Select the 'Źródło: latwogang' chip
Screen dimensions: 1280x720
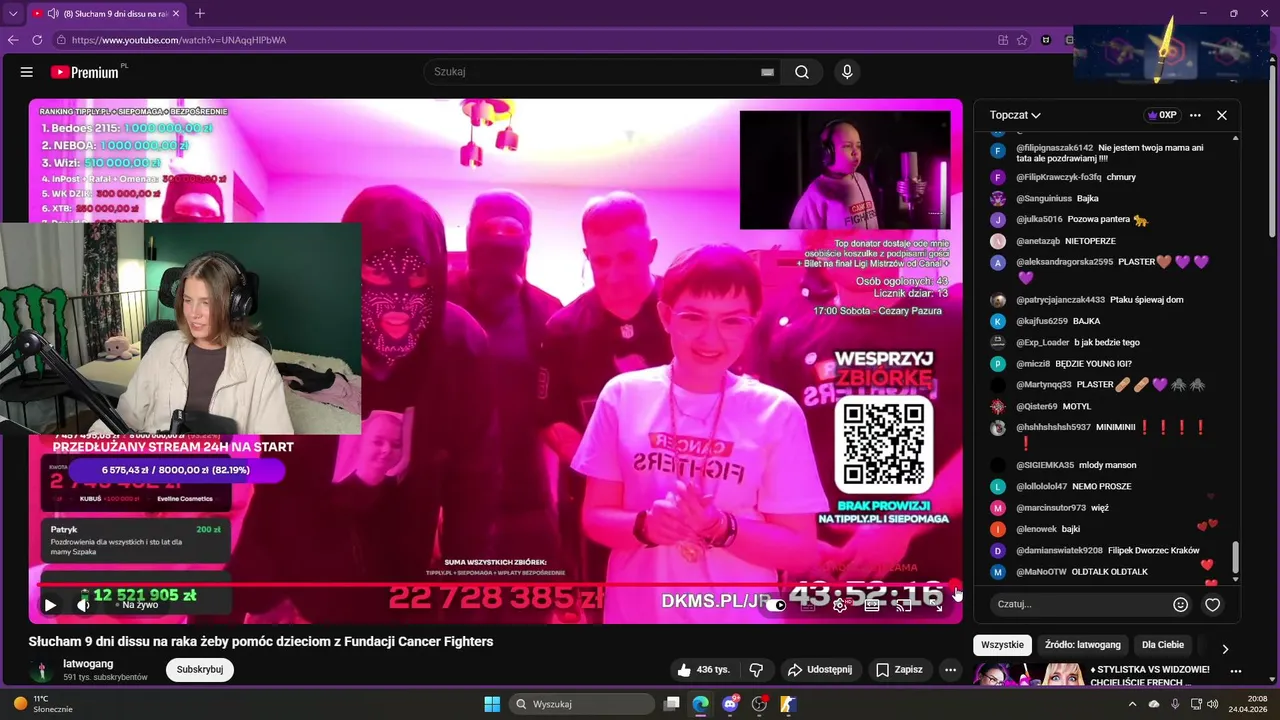click(1083, 645)
